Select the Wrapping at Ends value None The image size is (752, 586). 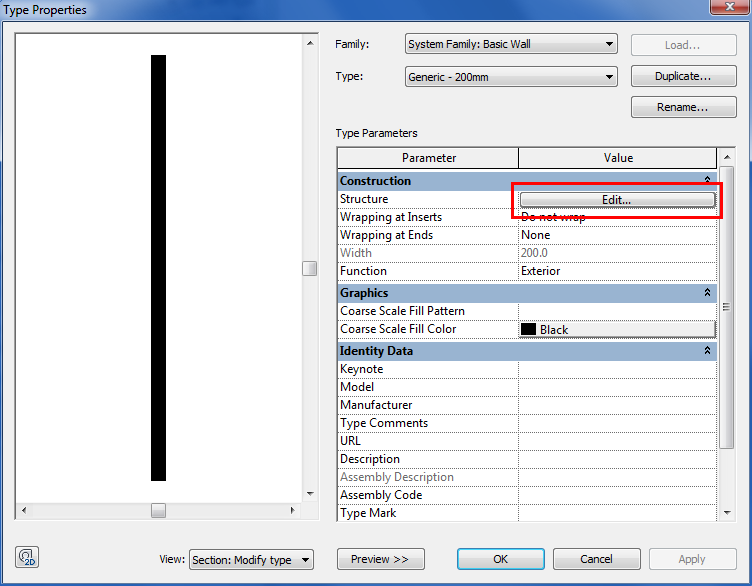(x=617, y=235)
